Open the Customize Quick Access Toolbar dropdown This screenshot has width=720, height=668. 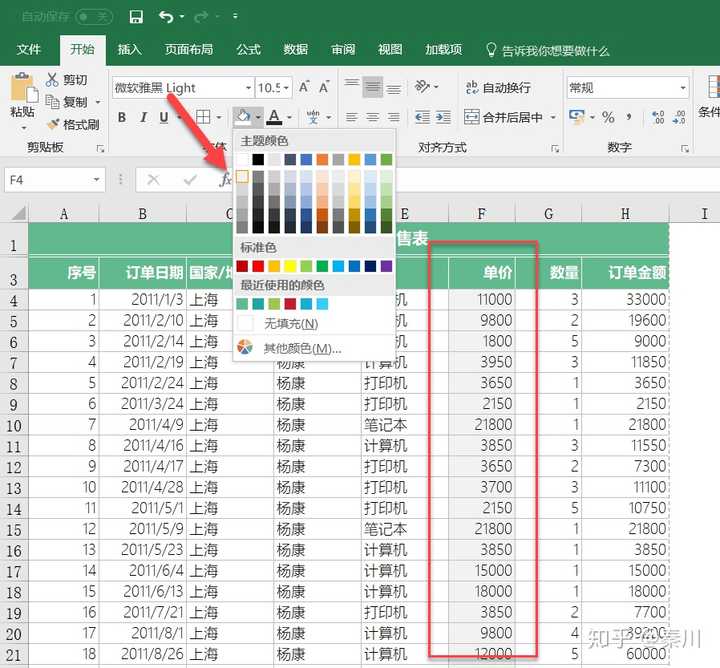(235, 17)
